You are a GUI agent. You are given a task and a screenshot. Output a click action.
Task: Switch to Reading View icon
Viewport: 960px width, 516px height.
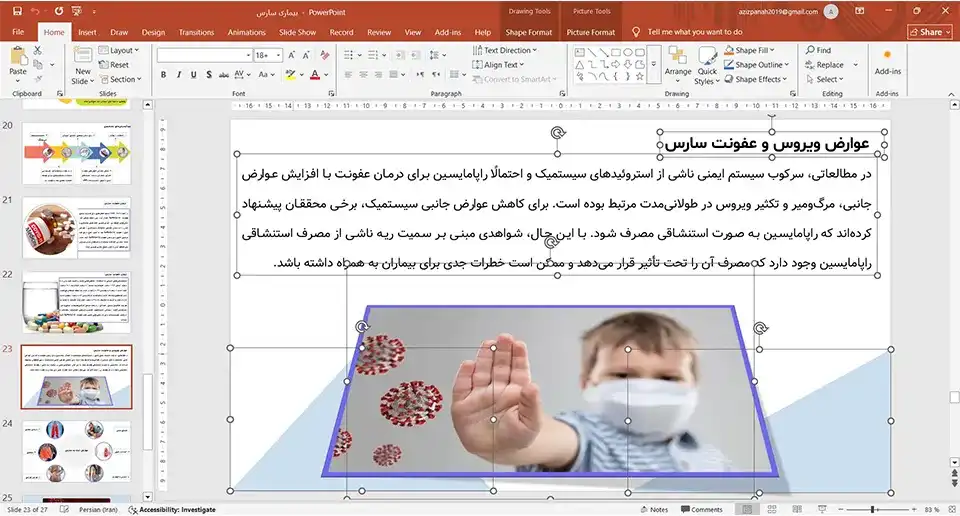(797, 509)
